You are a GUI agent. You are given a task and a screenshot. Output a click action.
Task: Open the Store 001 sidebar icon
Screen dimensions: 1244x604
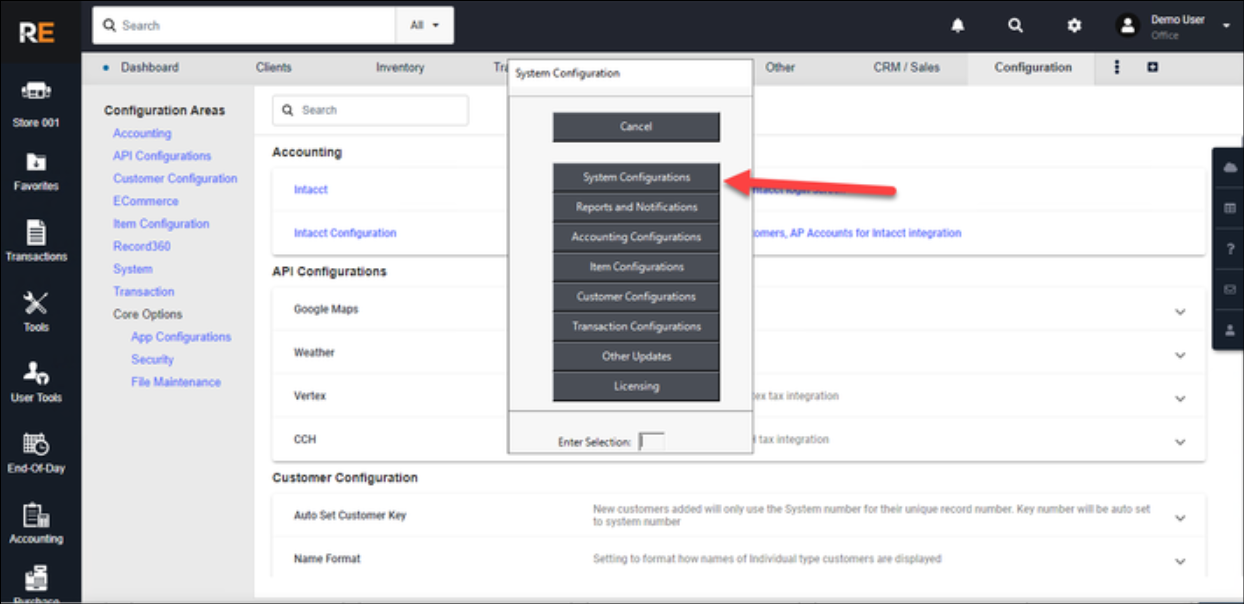click(36, 103)
